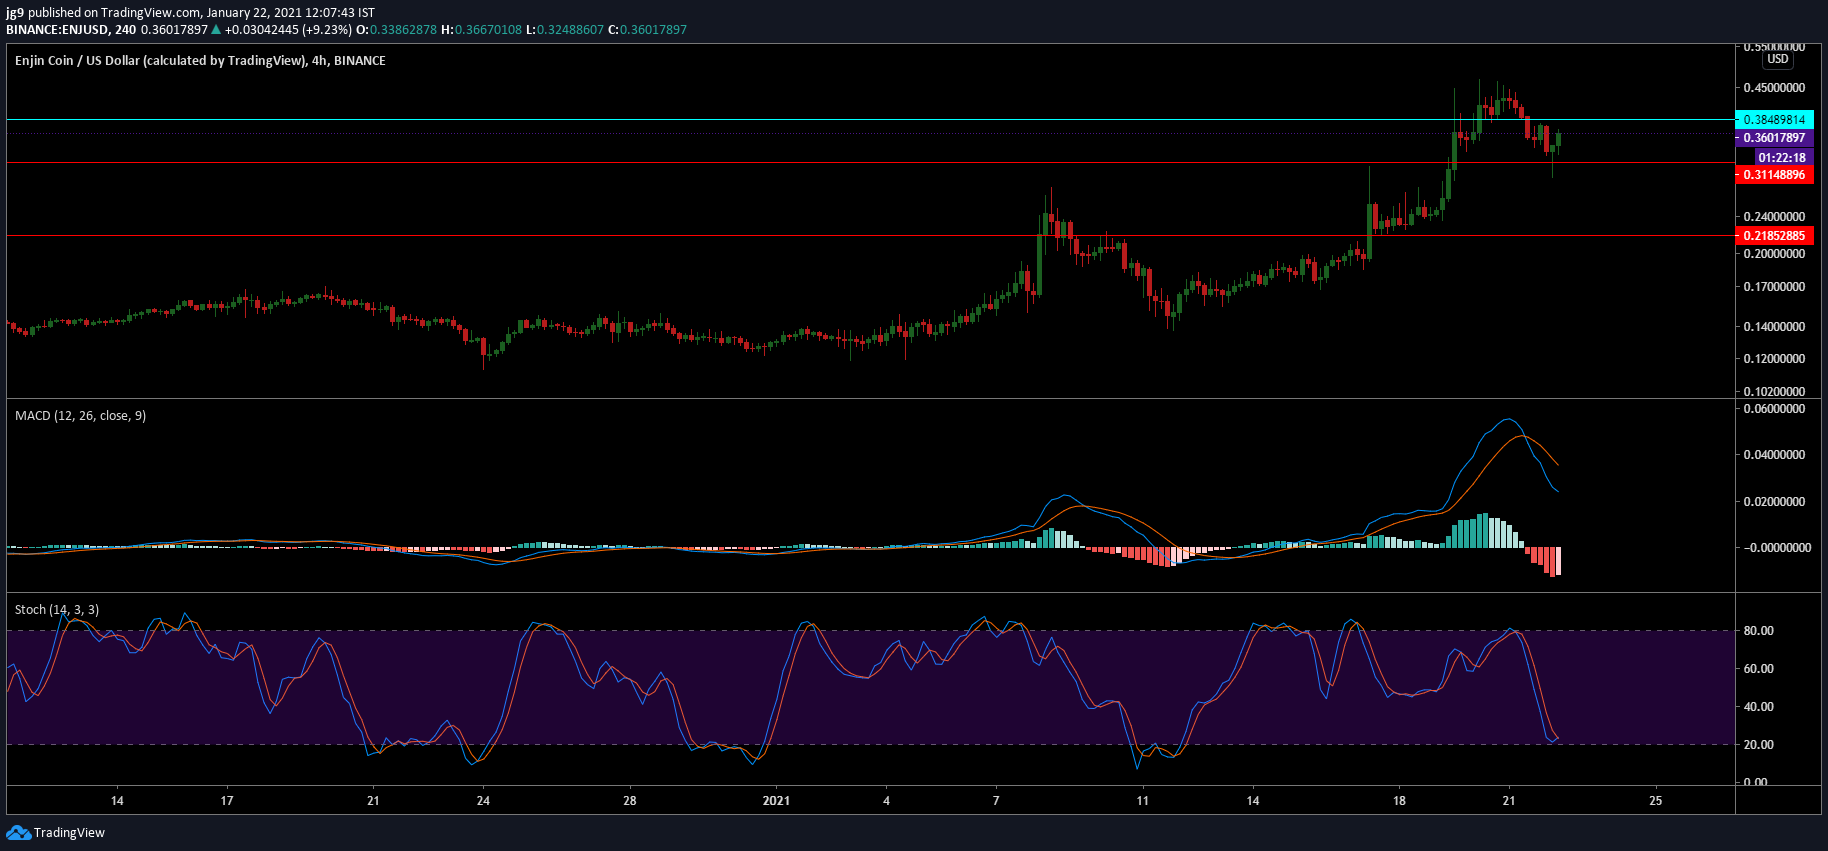The height and width of the screenshot is (851, 1828).
Task: Select the 2021 date marker on time axis
Action: 776,800
